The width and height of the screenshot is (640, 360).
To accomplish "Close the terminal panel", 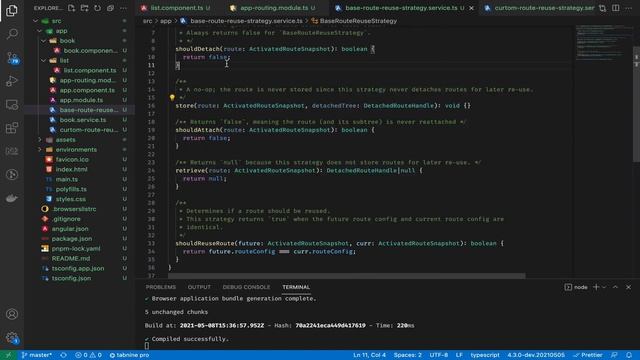I will coord(629,287).
